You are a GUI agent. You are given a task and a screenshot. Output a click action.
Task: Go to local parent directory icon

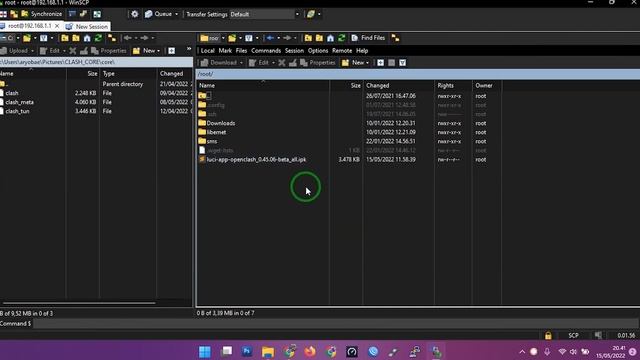point(65,38)
